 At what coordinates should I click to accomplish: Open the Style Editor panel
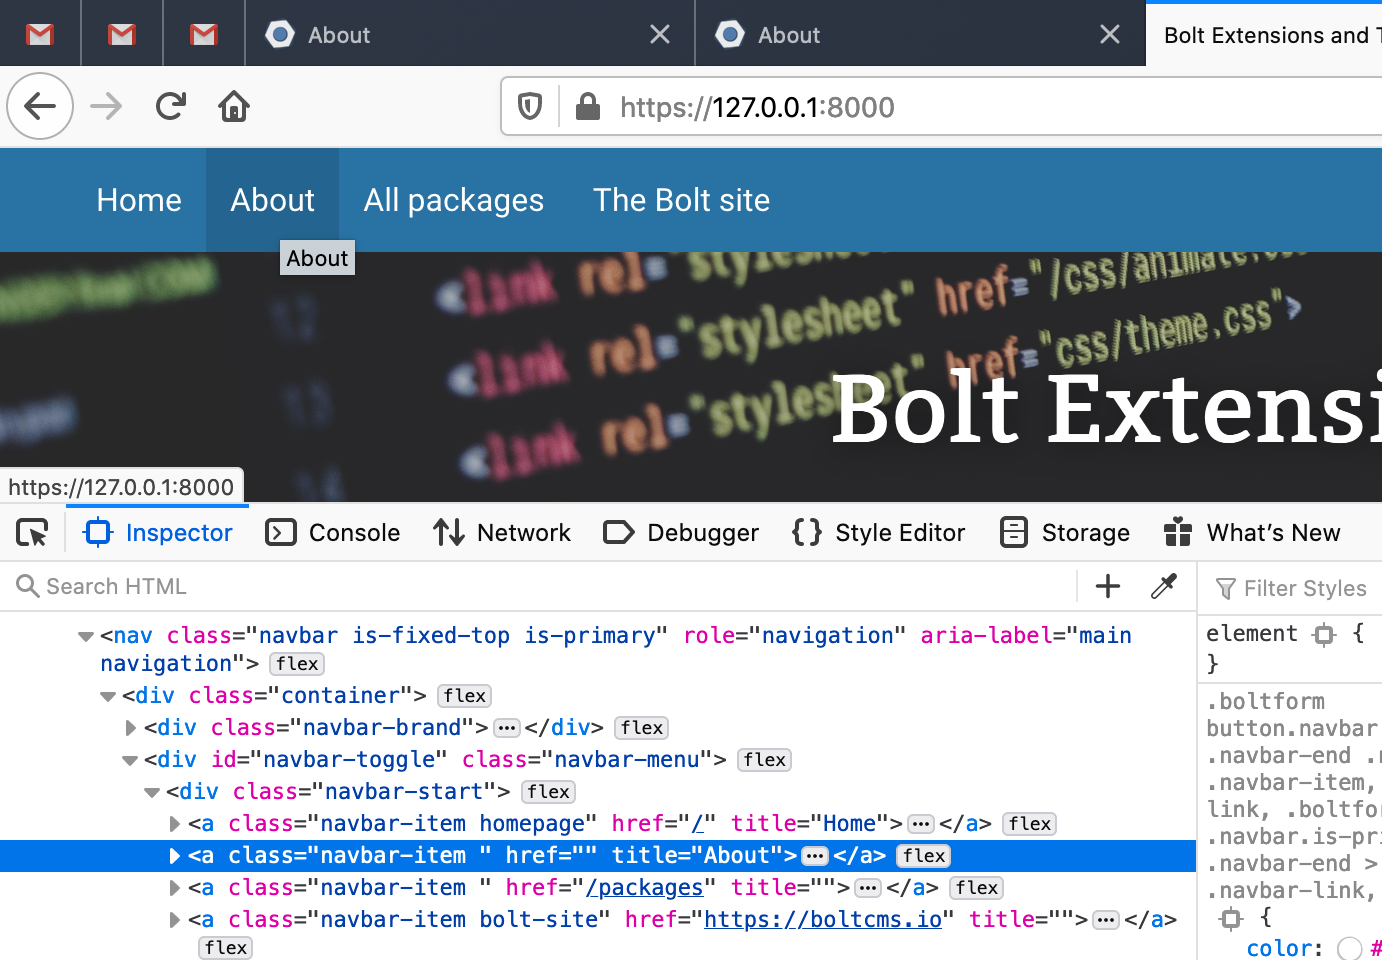[879, 533]
